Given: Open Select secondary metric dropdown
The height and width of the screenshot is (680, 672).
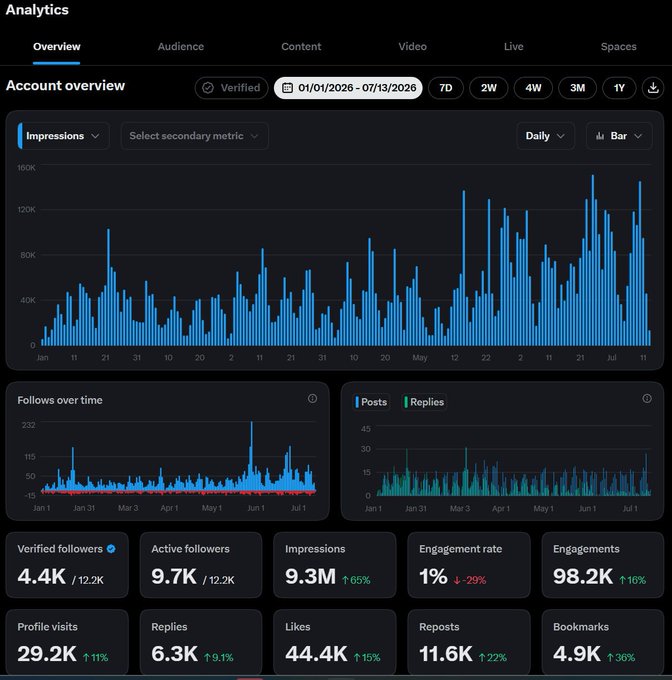Looking at the screenshot, I should click(194, 136).
